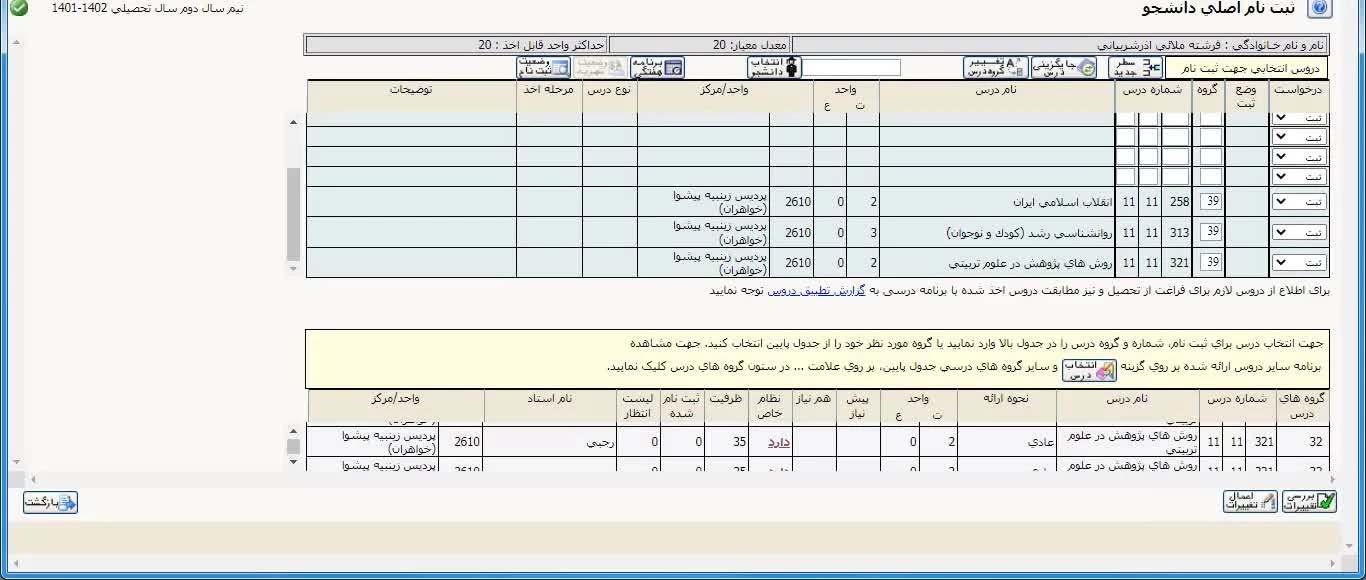Open انتخاب دانشجو (select student)
Image resolution: width=1366 pixels, height=580 pixels.
point(775,67)
